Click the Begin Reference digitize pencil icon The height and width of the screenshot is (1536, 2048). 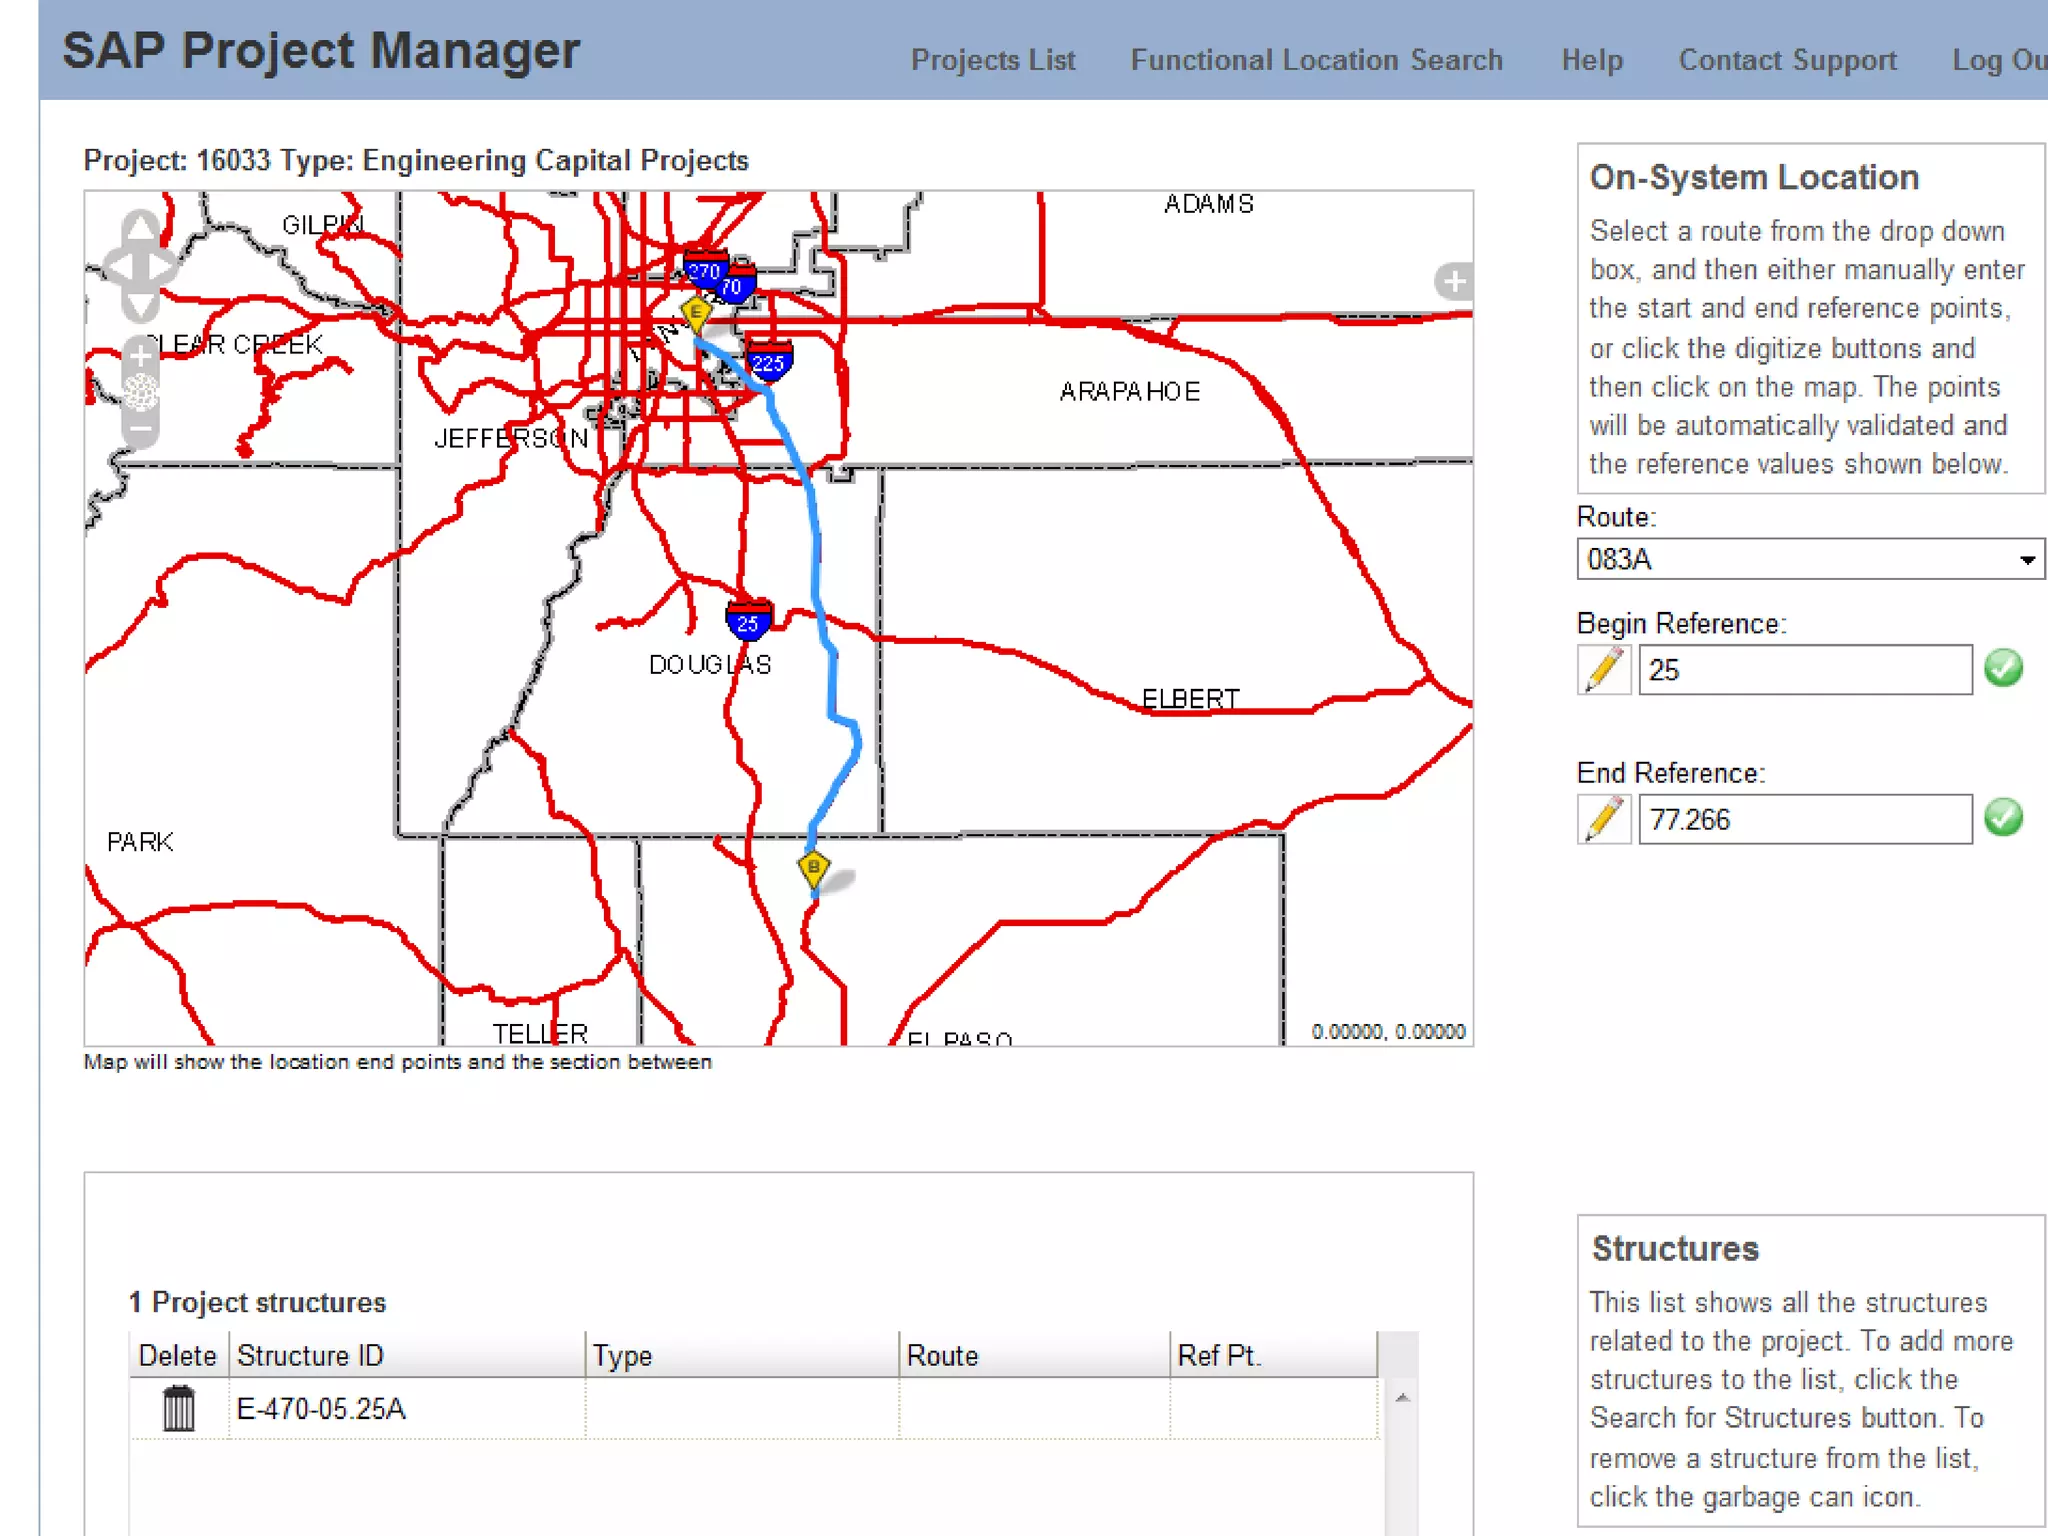pos(1604,670)
